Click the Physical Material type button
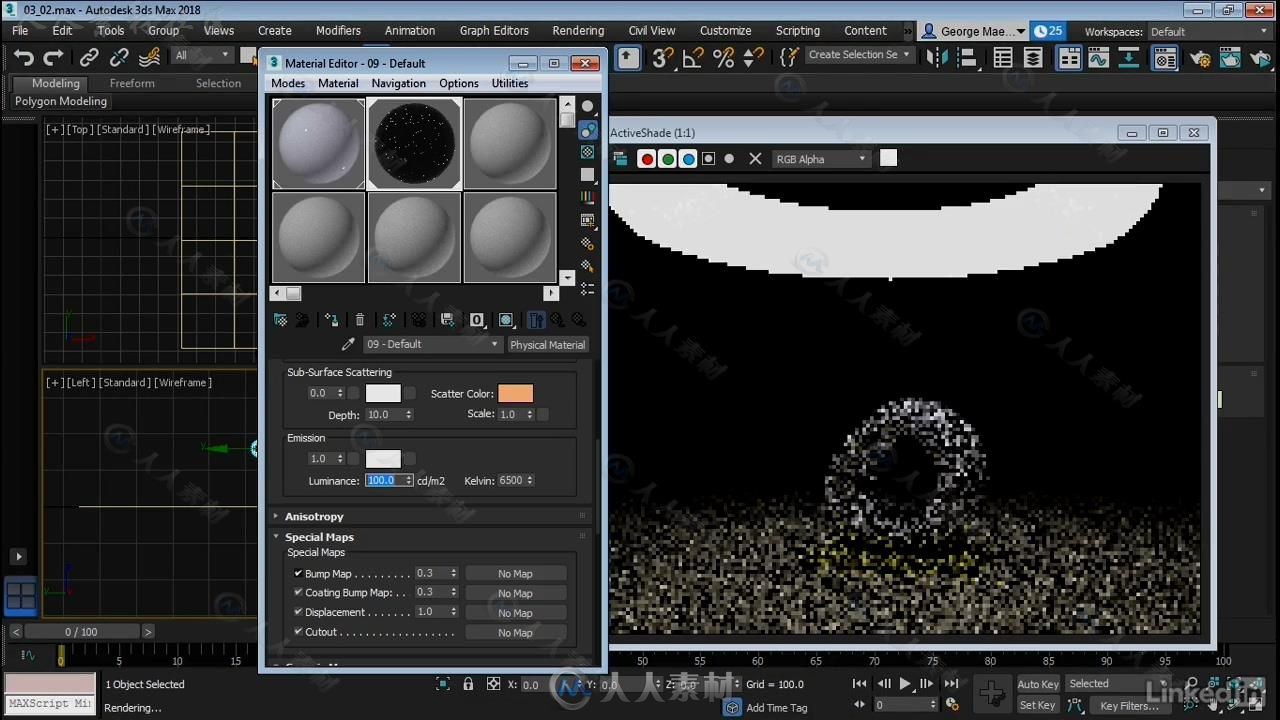1280x720 pixels. coord(547,344)
